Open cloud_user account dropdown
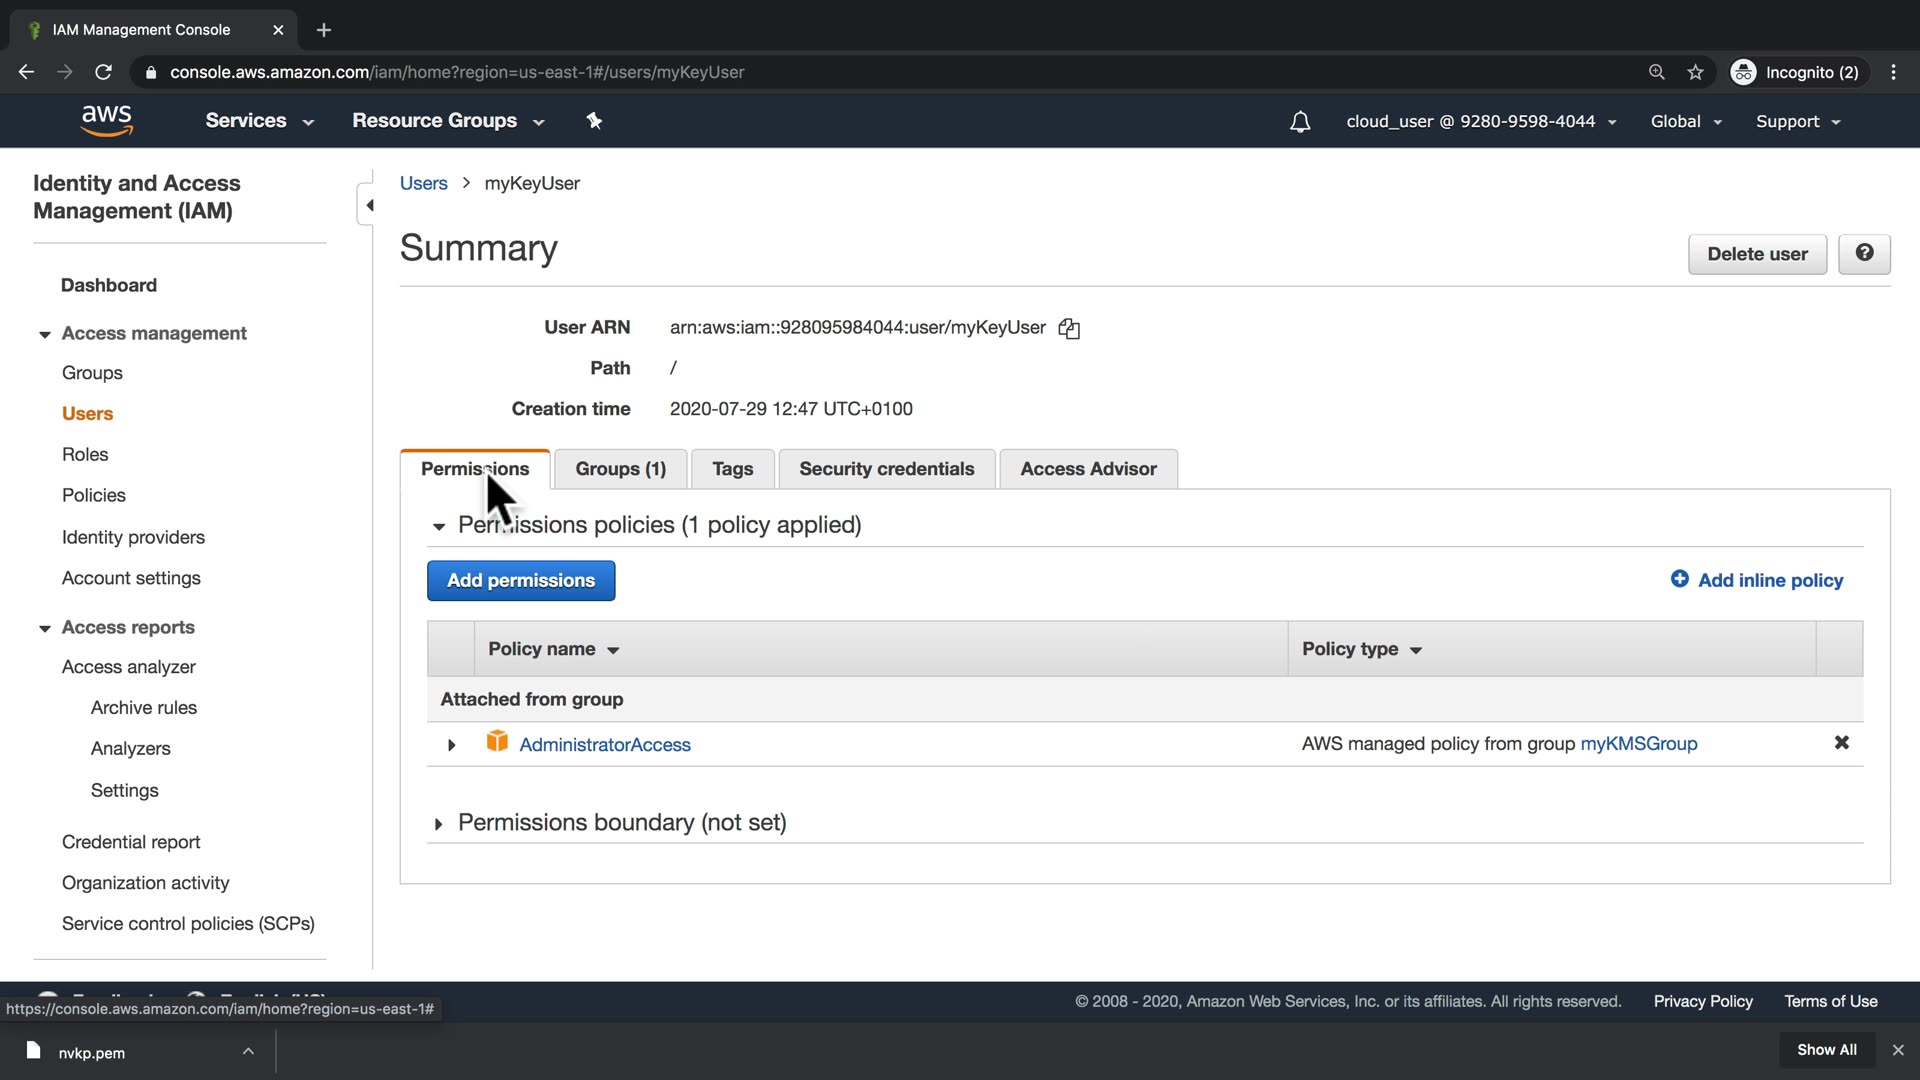Viewport: 1920px width, 1080px height. 1481,122
